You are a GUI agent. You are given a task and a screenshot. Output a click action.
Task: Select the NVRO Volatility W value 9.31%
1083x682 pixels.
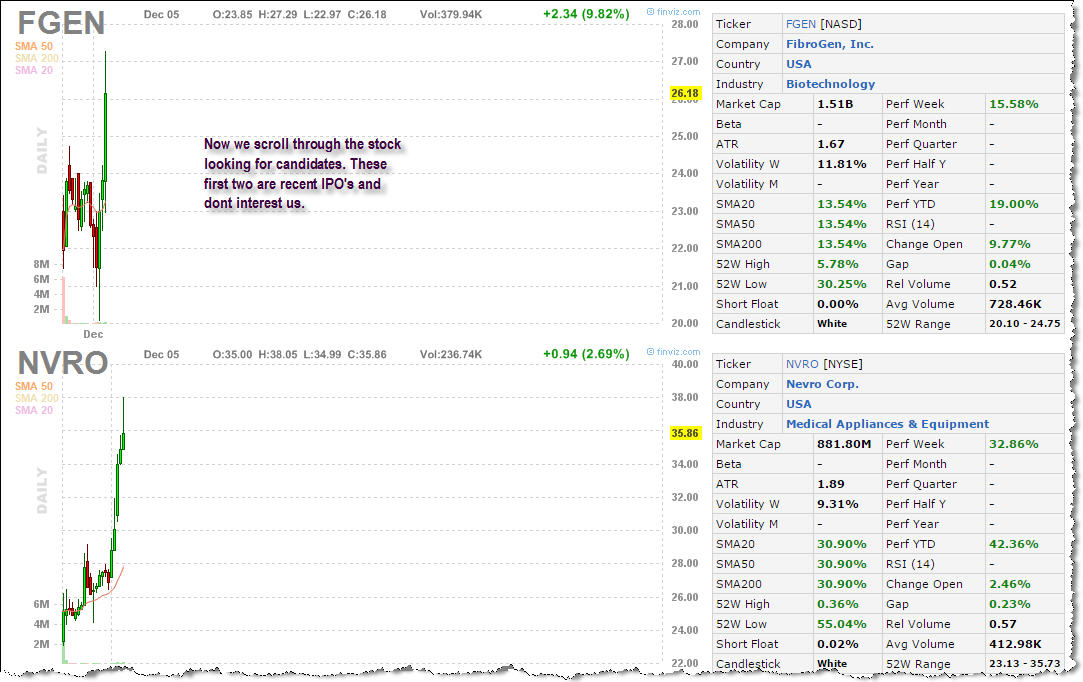click(x=837, y=504)
